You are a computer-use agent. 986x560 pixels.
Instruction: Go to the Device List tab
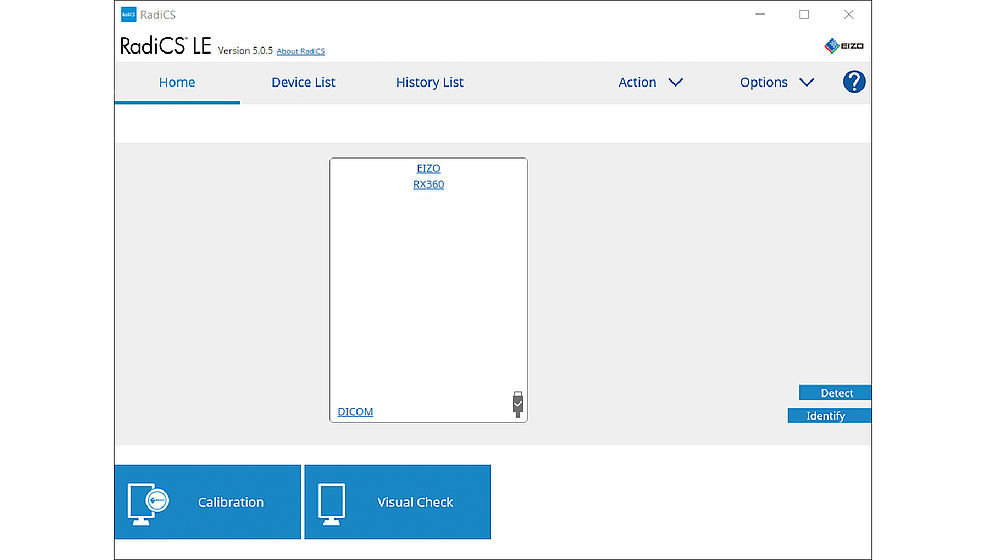303,82
